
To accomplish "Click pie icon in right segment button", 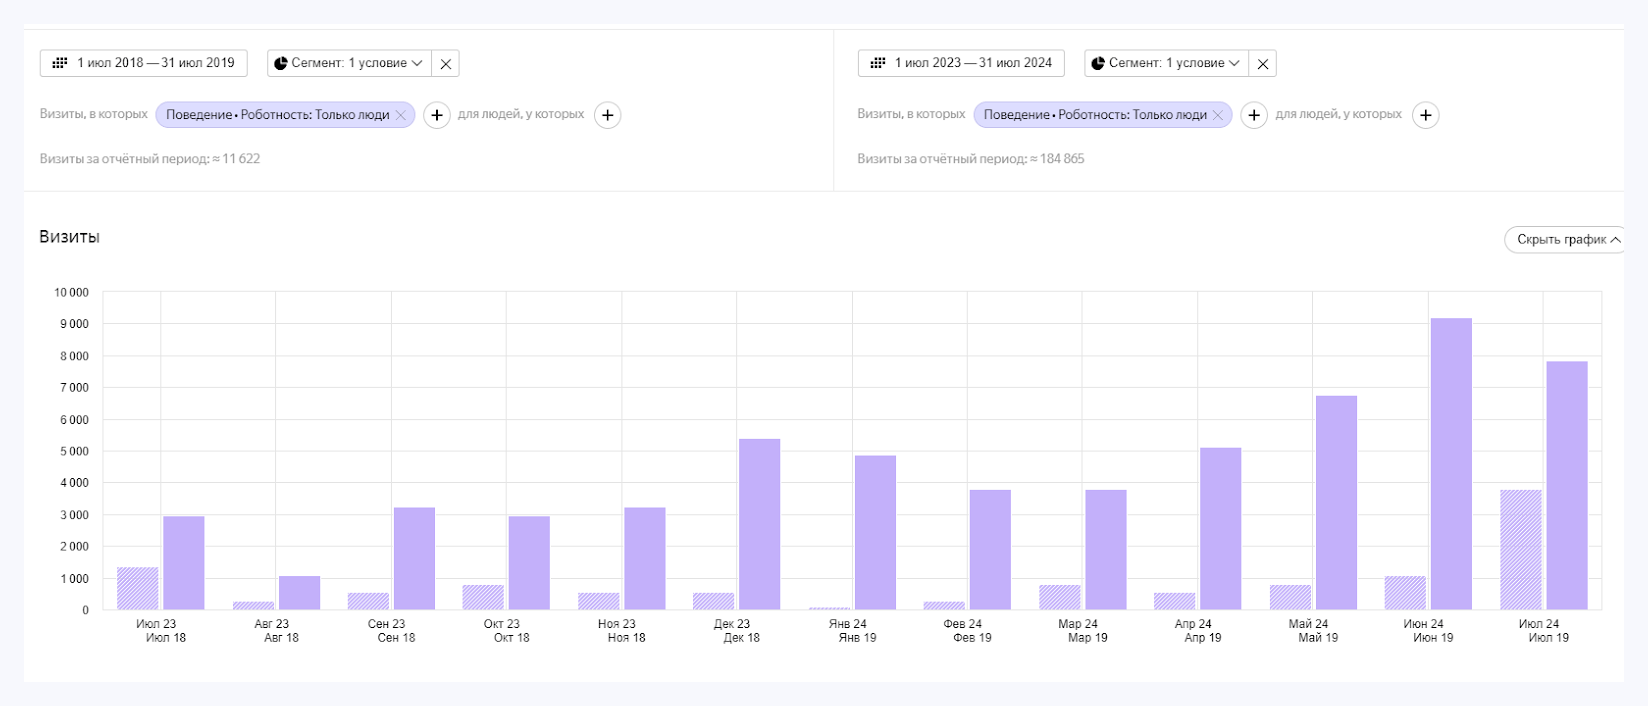I will pyautogui.click(x=1098, y=63).
